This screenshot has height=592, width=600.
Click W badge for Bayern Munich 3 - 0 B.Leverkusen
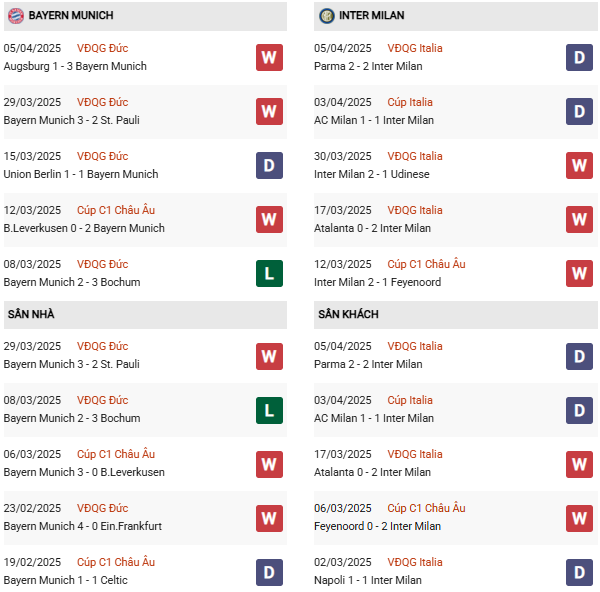tap(269, 463)
